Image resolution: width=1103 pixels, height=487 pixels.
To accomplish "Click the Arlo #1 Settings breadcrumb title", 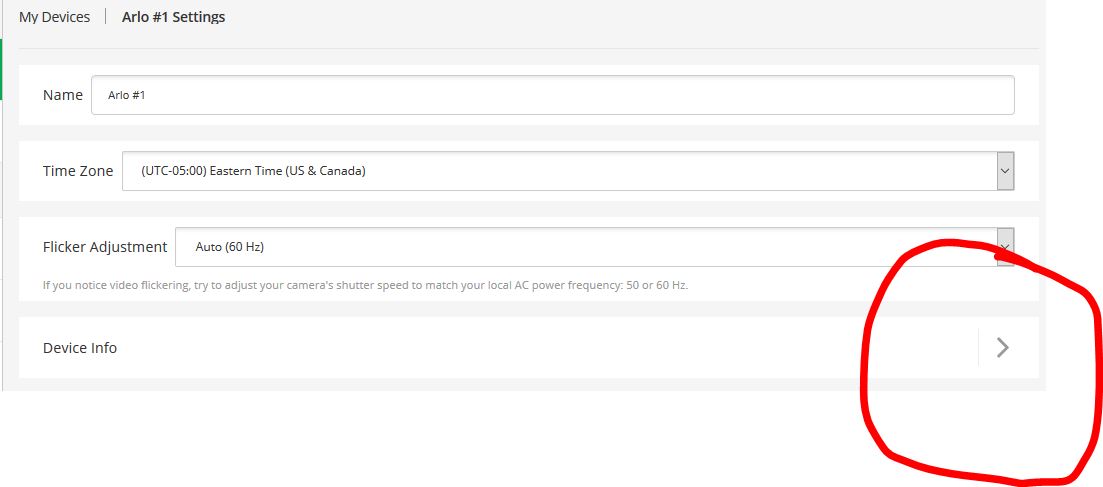I will [174, 17].
